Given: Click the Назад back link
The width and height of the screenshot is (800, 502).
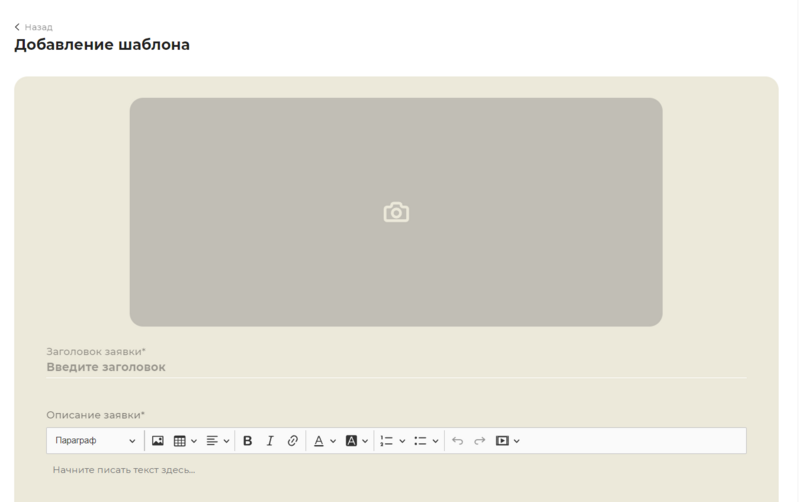Looking at the screenshot, I should pos(33,27).
